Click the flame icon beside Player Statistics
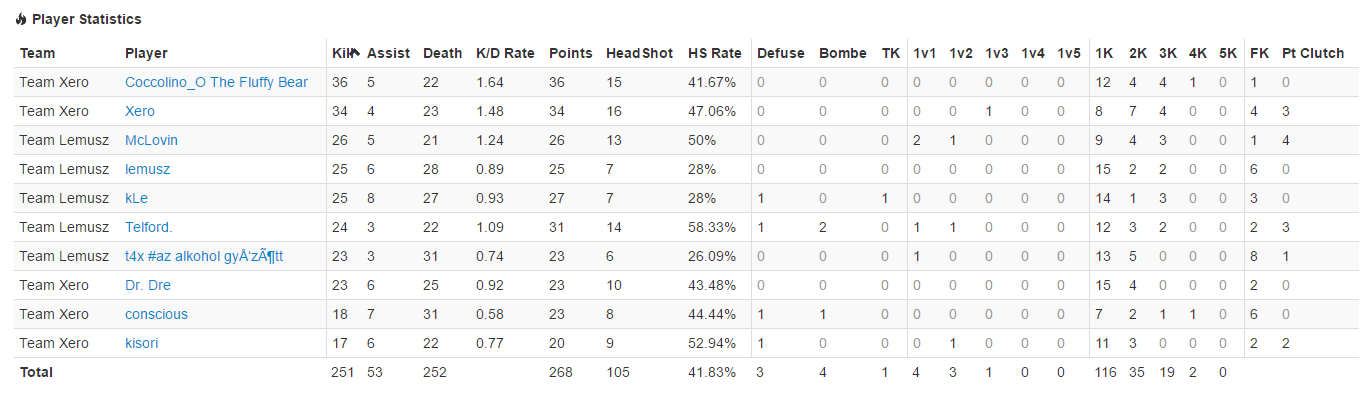Image resolution: width=1371 pixels, height=395 pixels. pos(21,19)
